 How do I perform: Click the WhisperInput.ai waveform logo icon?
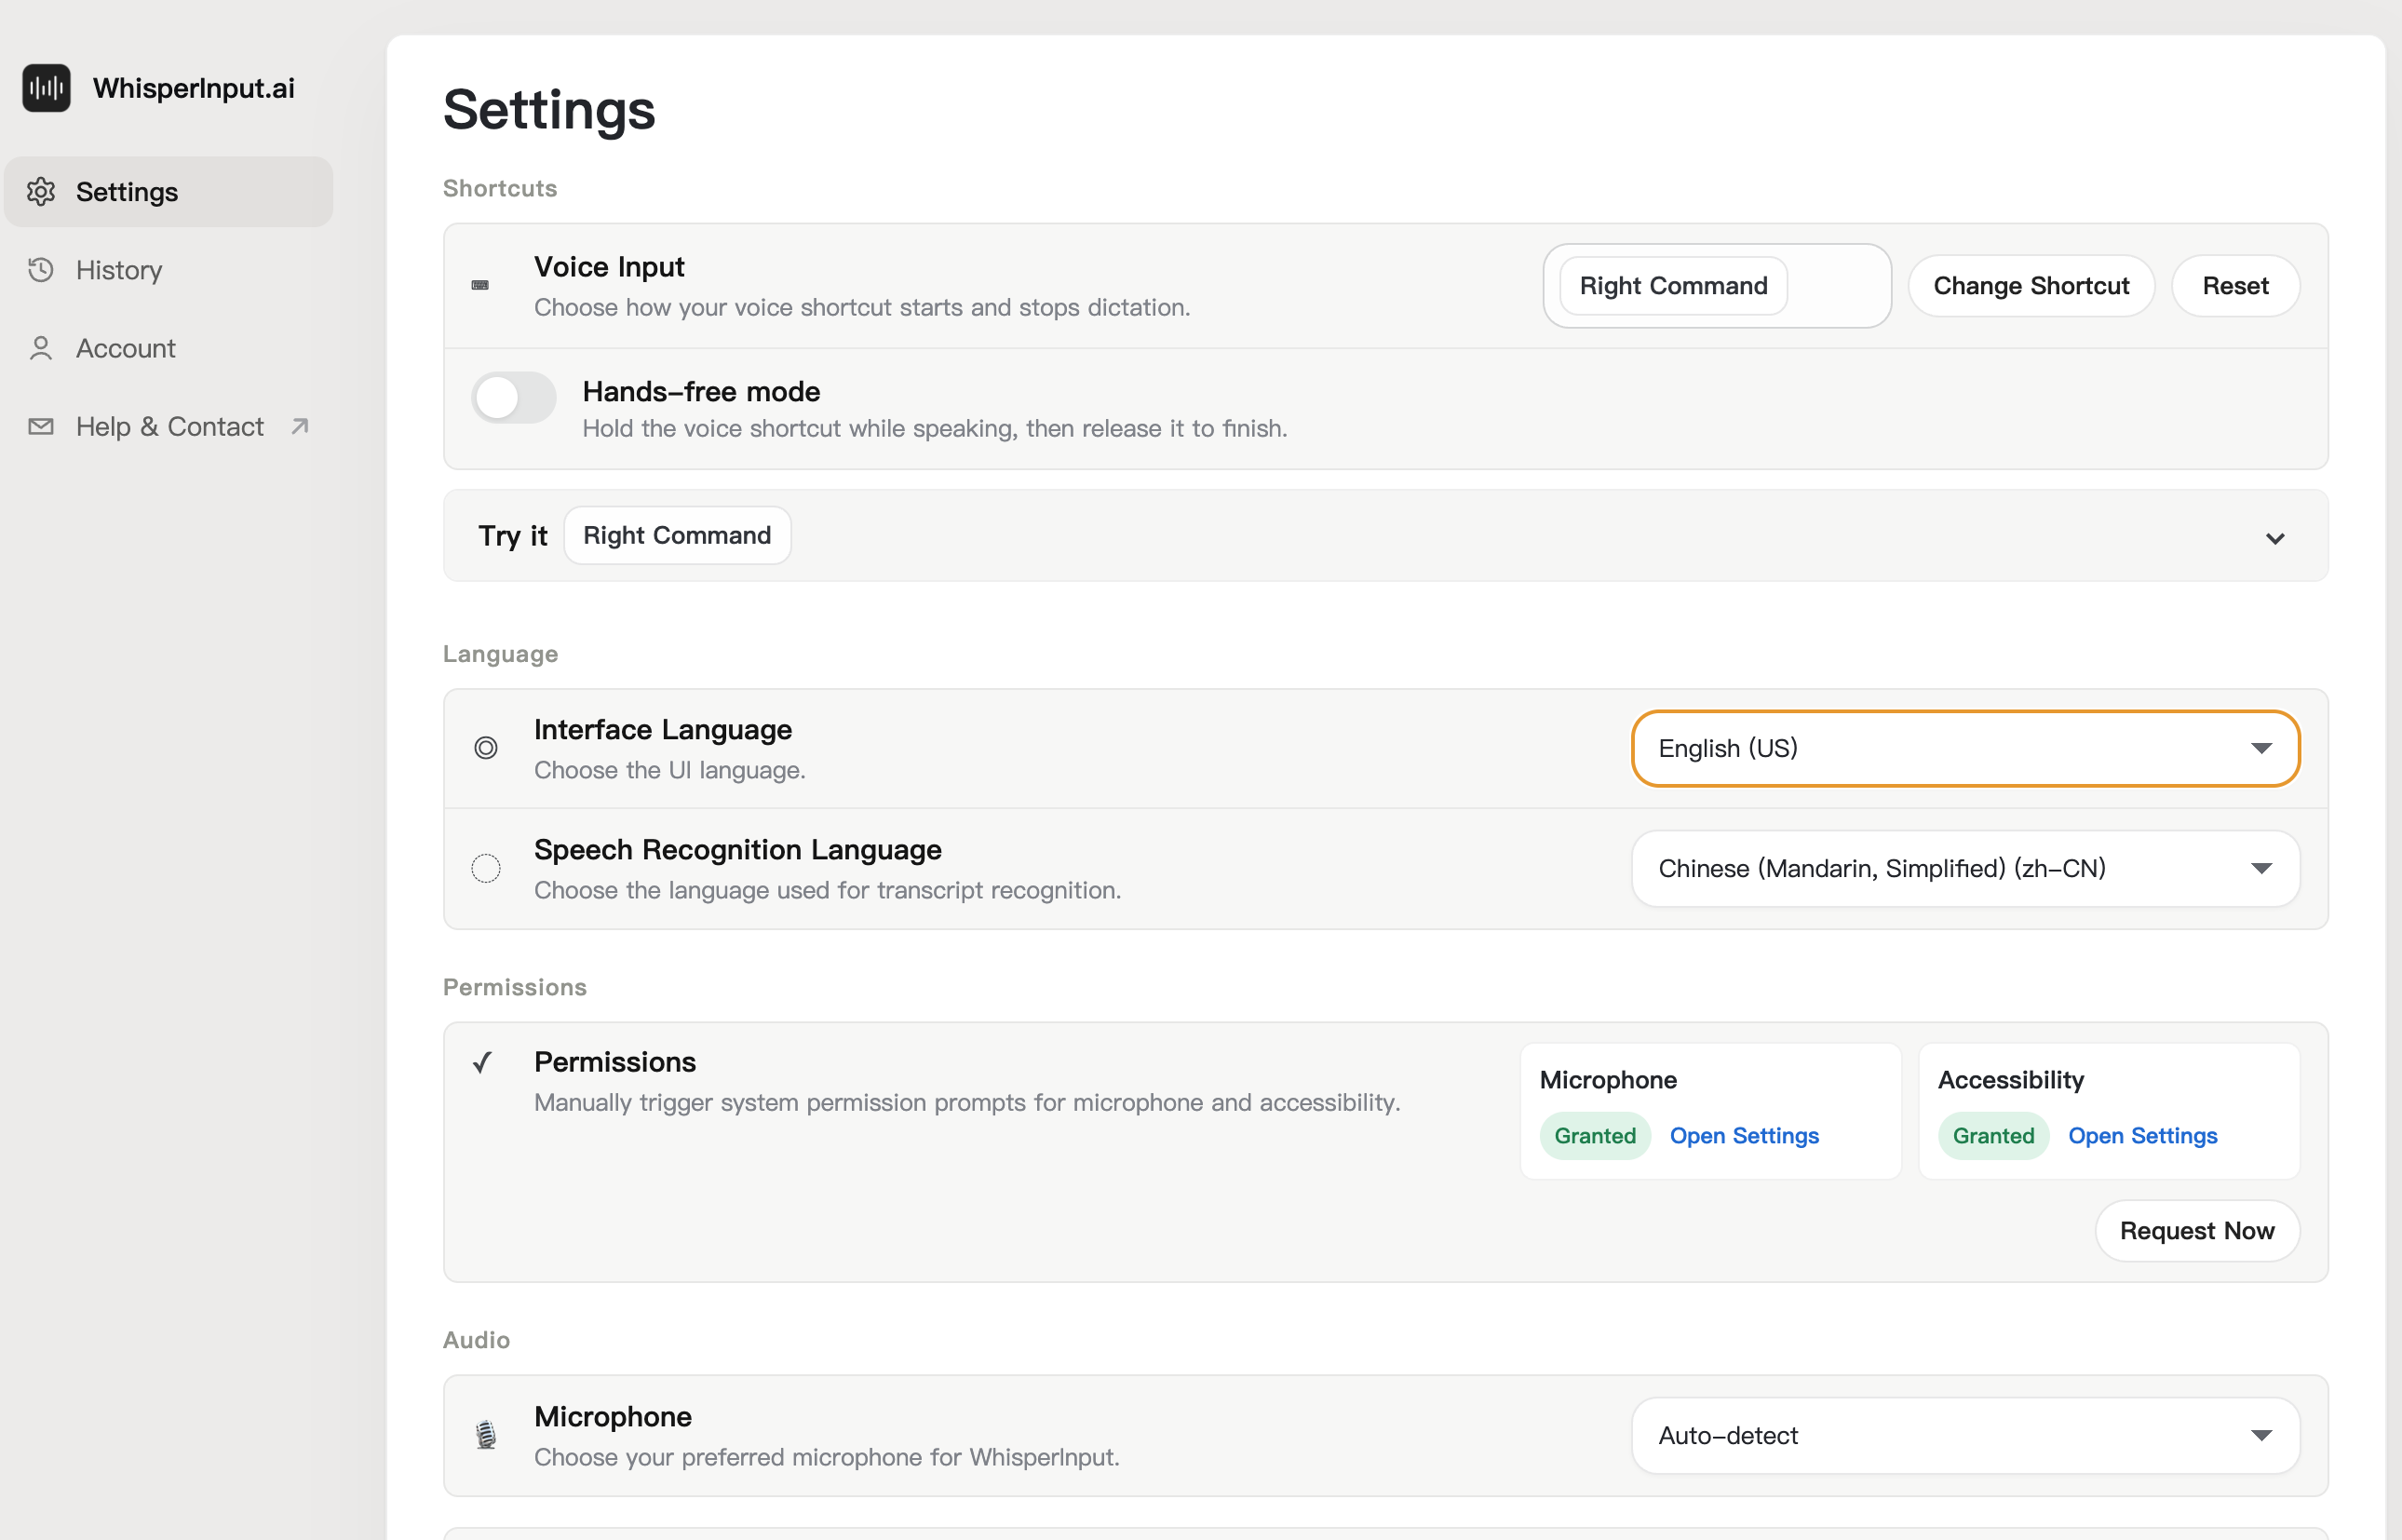pyautogui.click(x=46, y=88)
